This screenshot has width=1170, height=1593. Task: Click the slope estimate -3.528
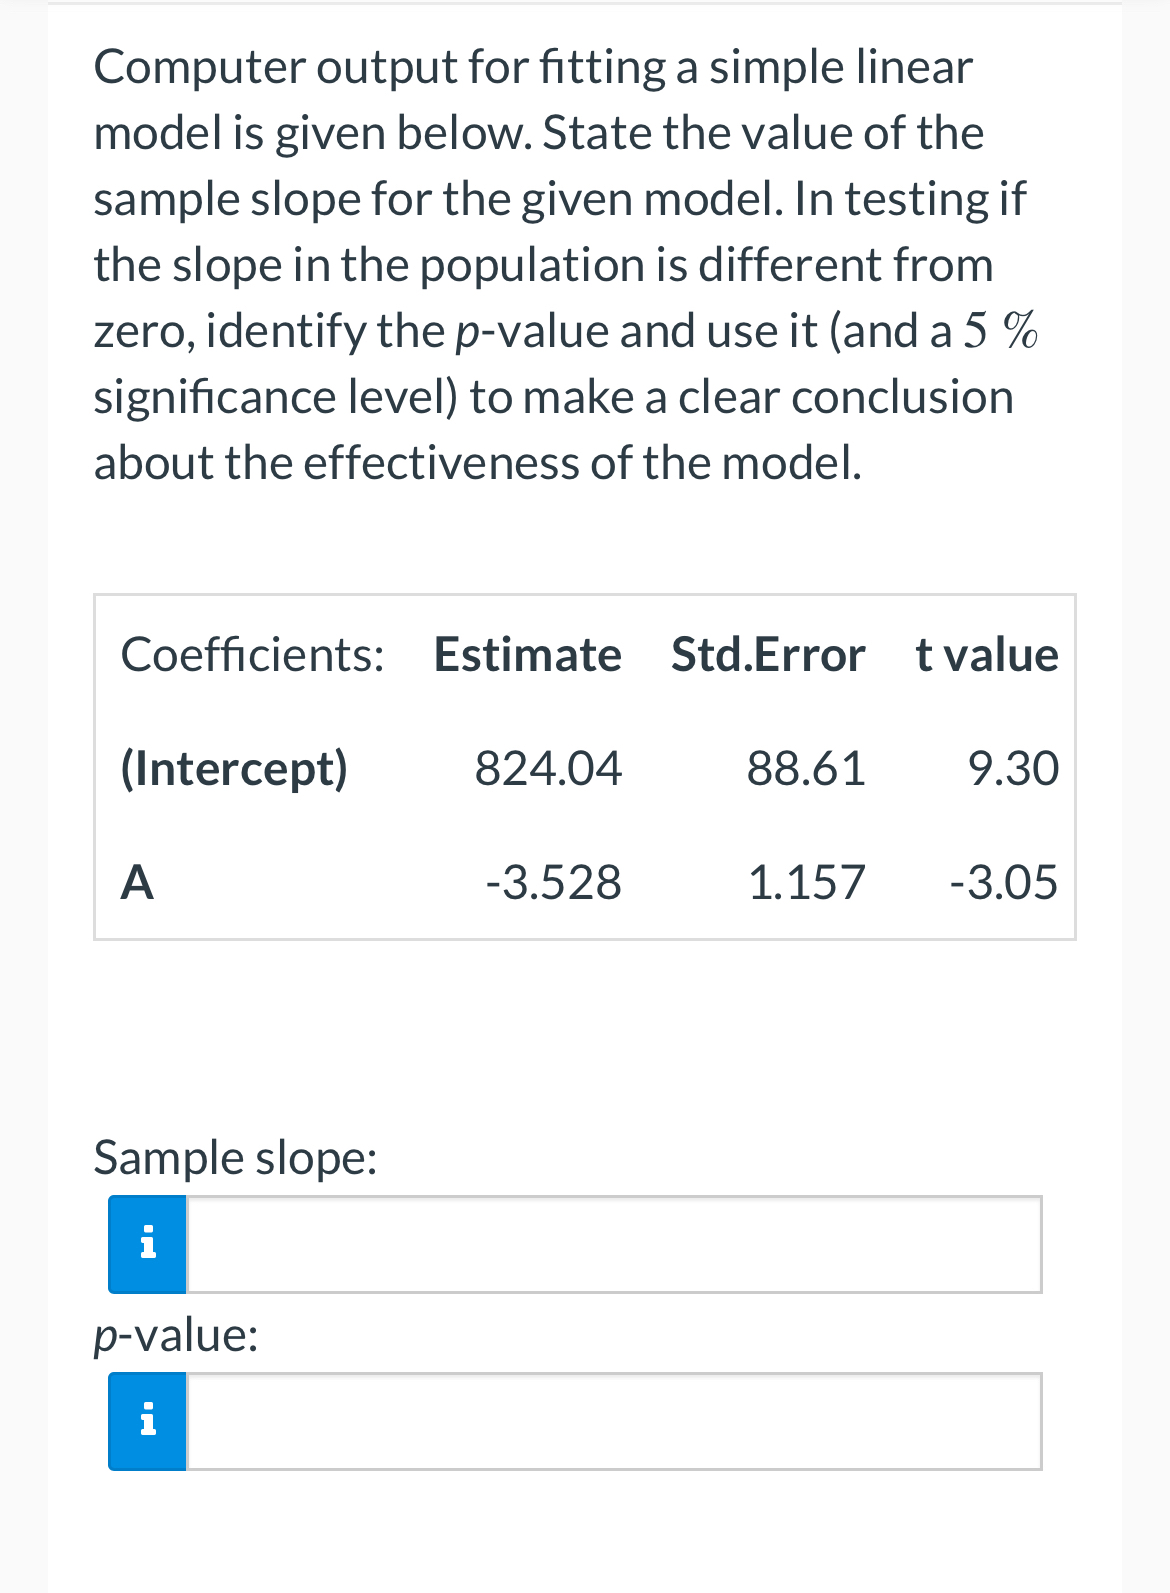coord(553,883)
